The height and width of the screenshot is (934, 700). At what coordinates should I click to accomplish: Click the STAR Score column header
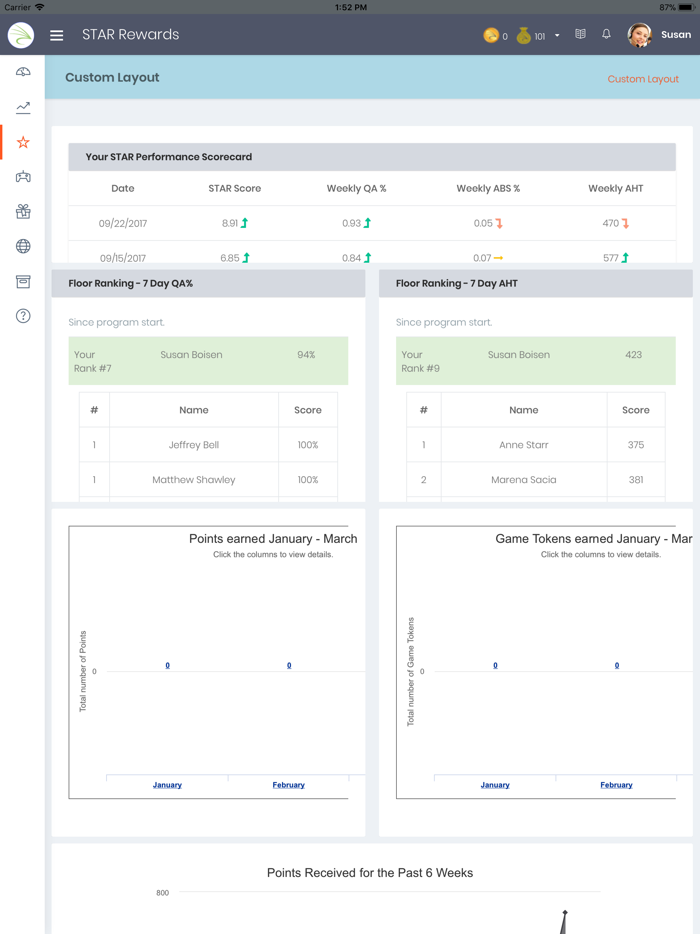coord(235,188)
